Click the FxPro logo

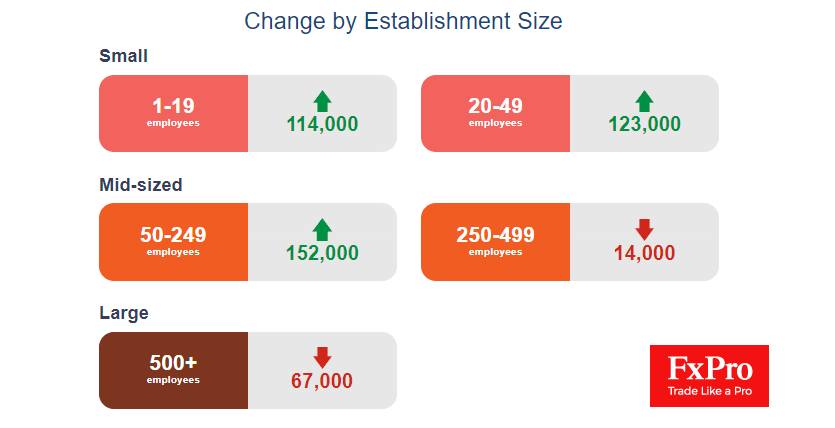click(709, 376)
